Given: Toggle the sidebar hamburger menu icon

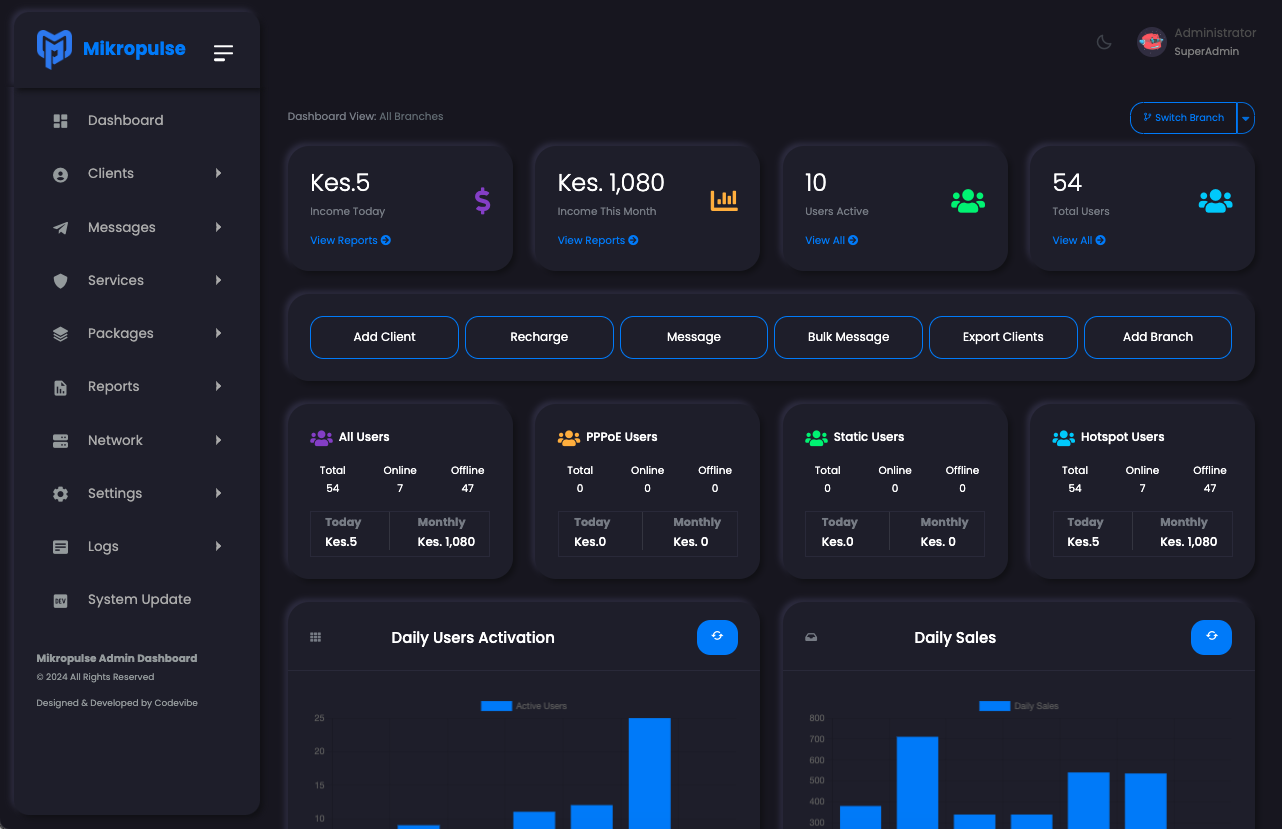Looking at the screenshot, I should (x=223, y=53).
